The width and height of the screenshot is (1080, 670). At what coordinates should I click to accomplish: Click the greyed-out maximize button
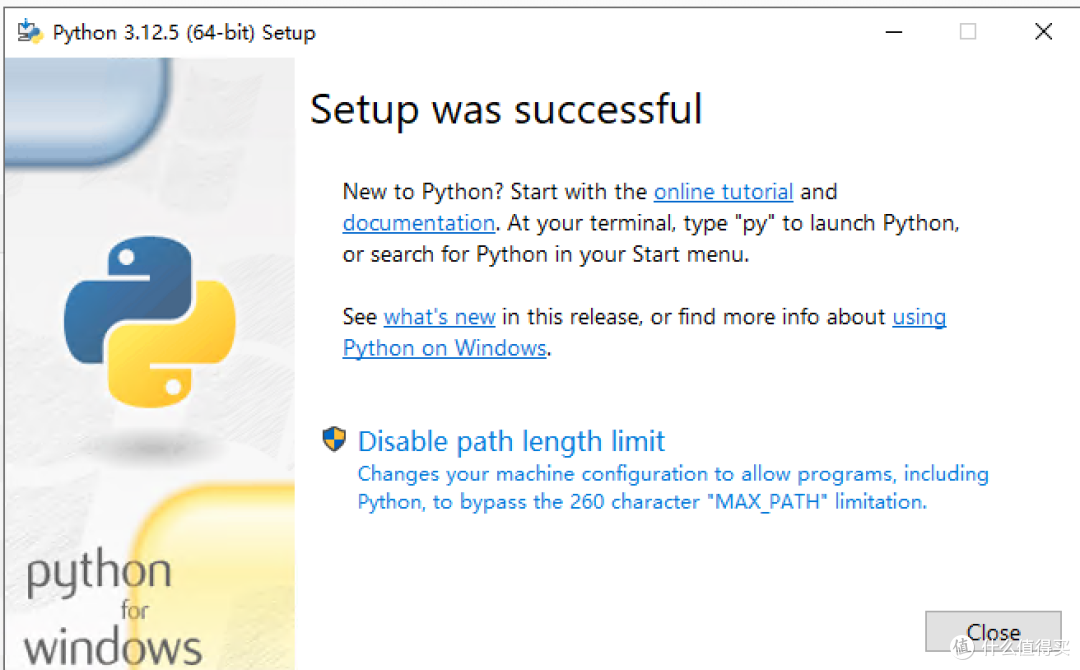(x=967, y=32)
